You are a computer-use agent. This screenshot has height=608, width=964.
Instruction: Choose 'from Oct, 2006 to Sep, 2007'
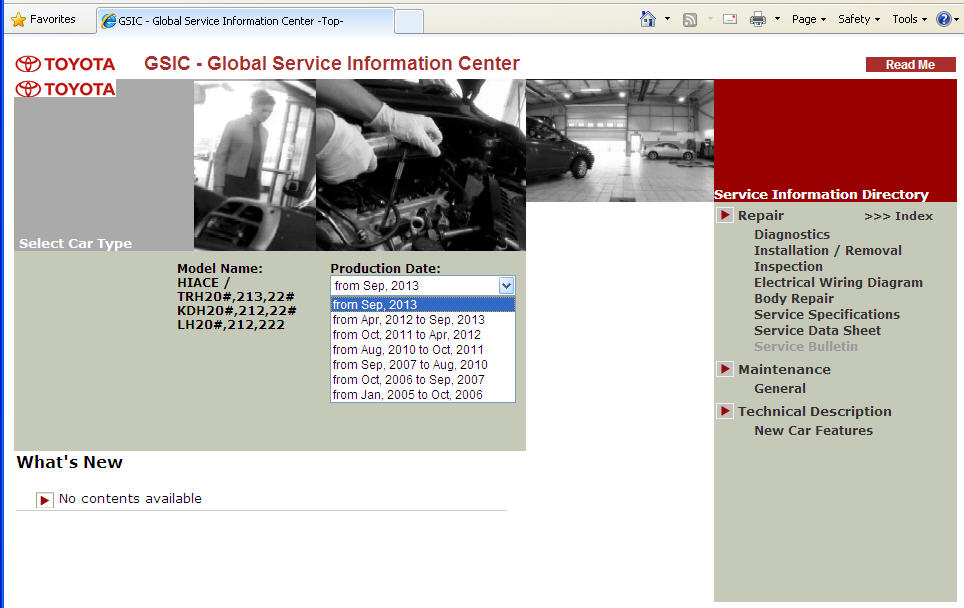coord(422,379)
